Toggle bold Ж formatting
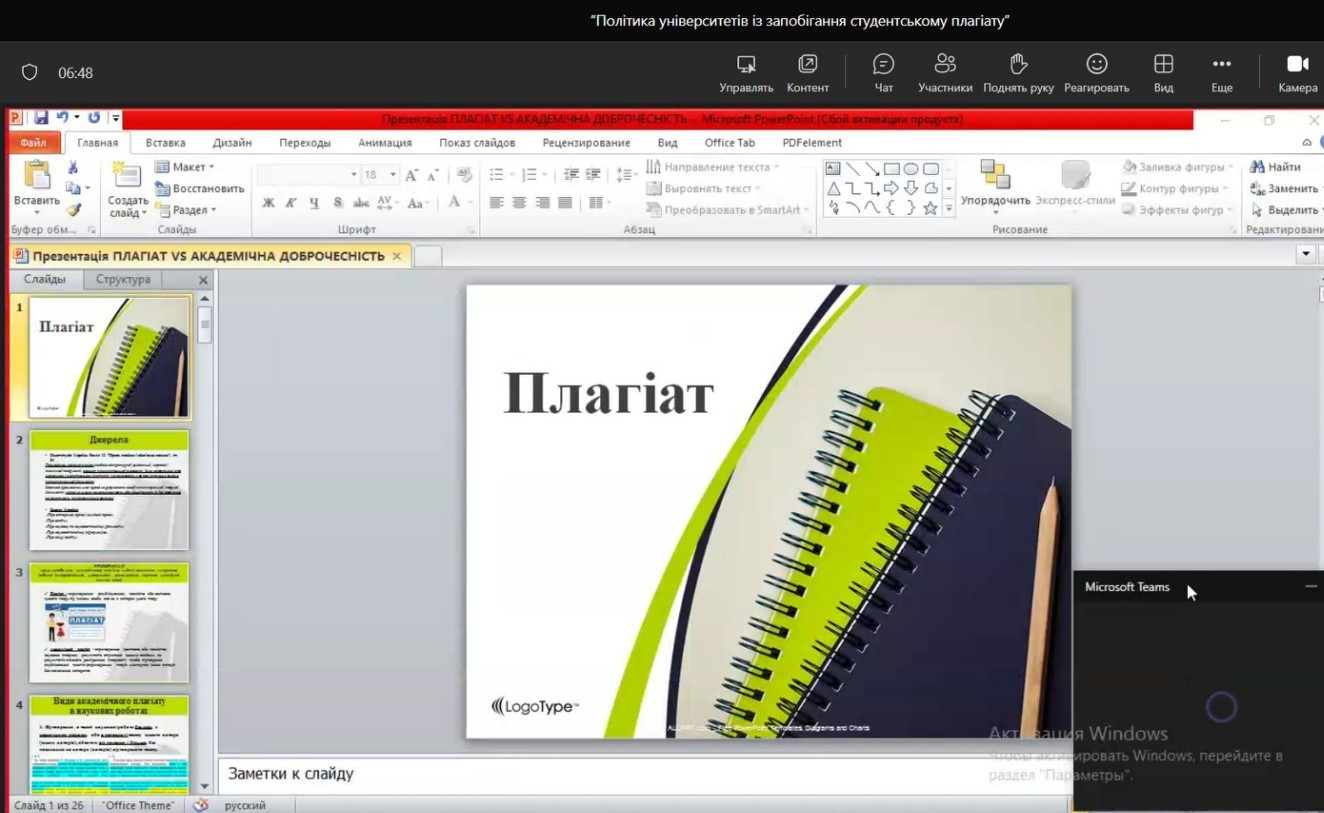 (268, 203)
